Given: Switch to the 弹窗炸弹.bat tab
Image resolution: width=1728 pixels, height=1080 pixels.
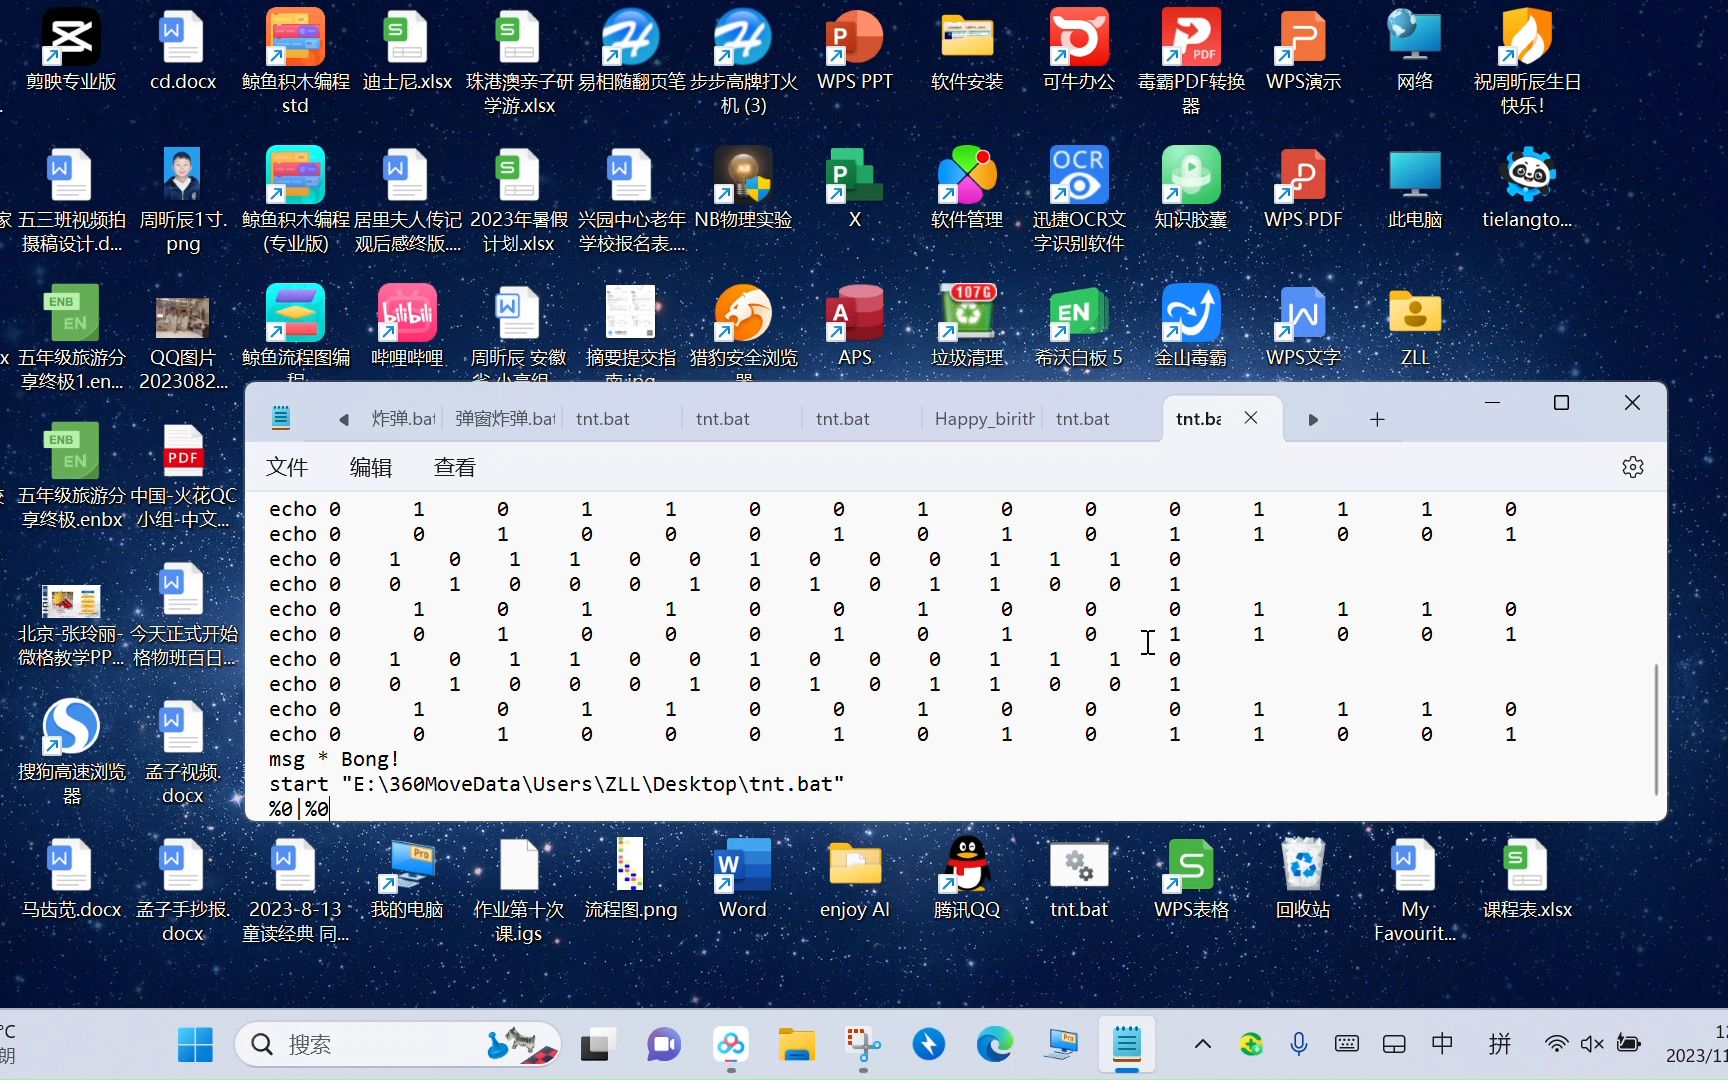Looking at the screenshot, I should (x=505, y=419).
